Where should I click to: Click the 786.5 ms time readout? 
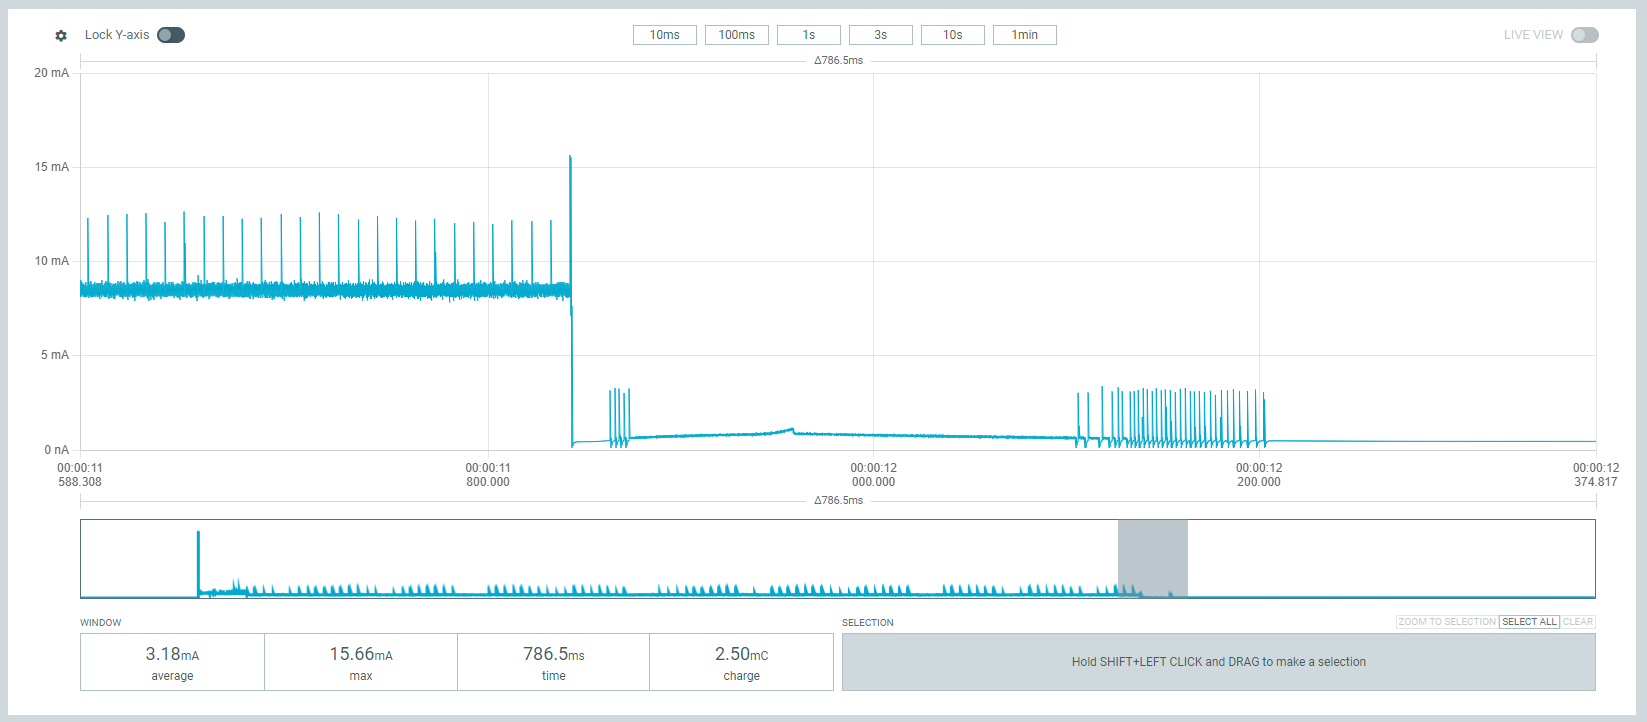(x=553, y=662)
